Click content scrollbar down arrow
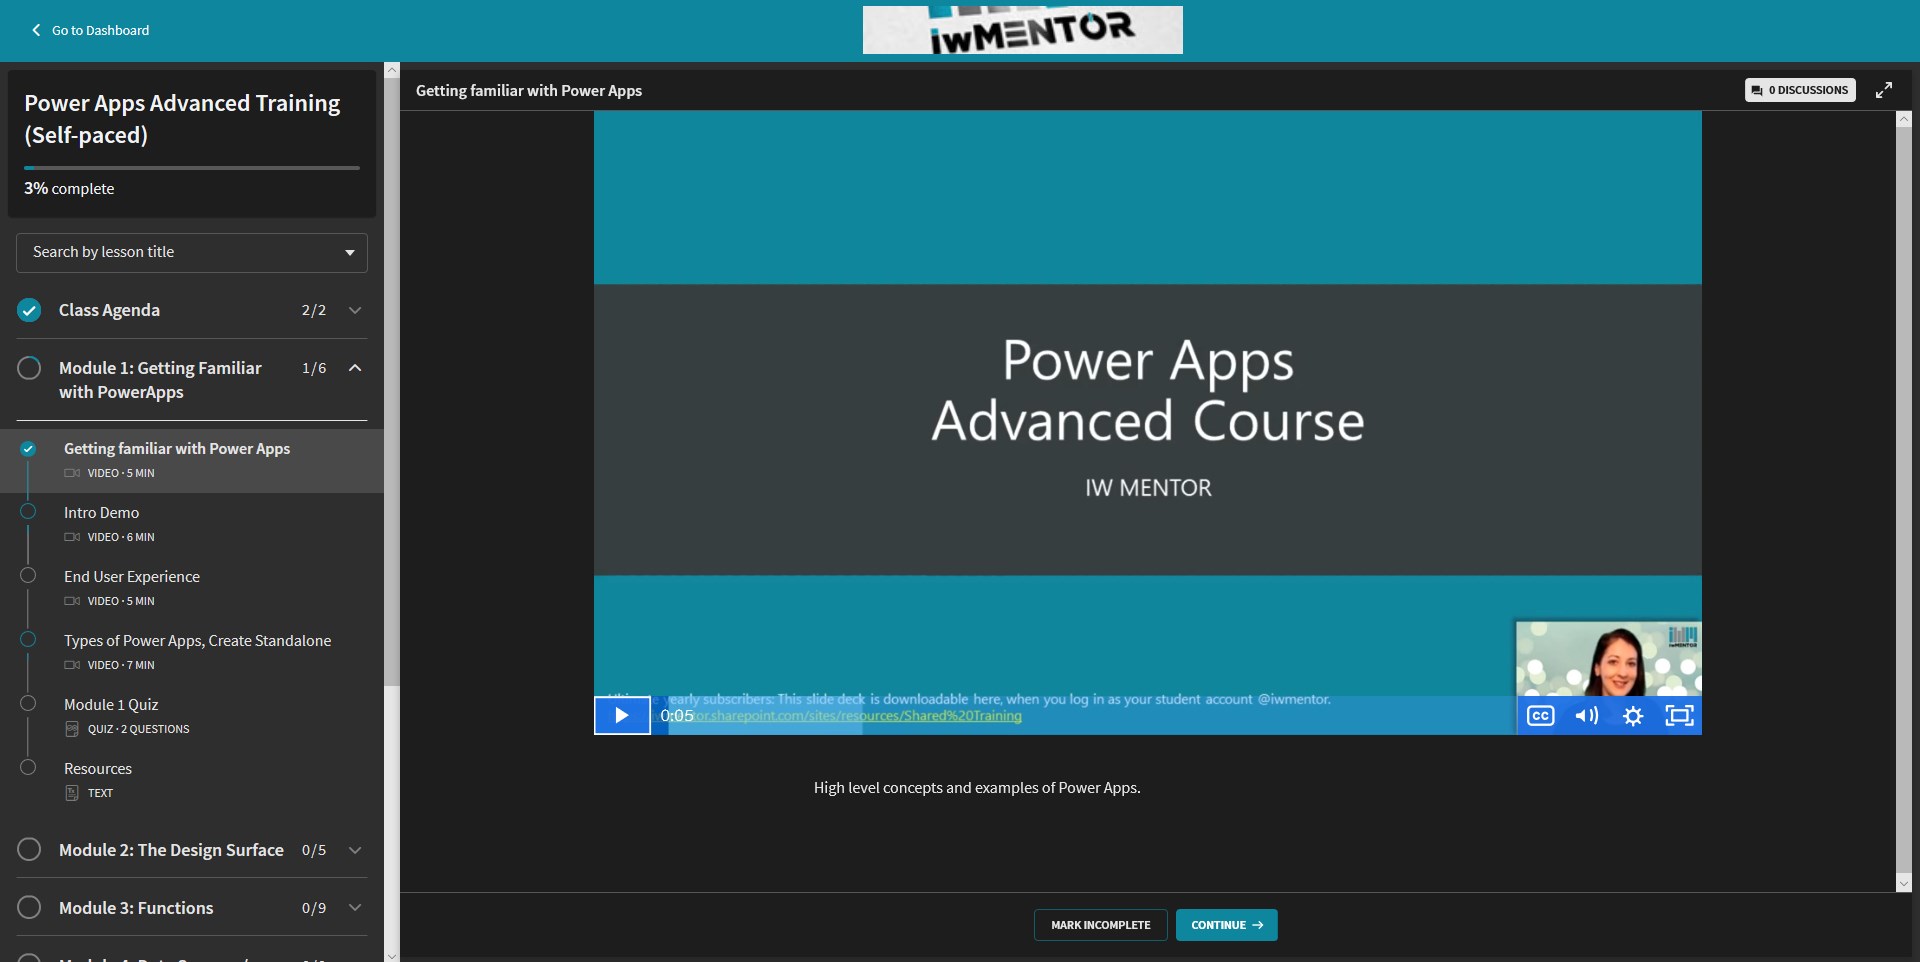This screenshot has width=1920, height=962. (x=1904, y=883)
